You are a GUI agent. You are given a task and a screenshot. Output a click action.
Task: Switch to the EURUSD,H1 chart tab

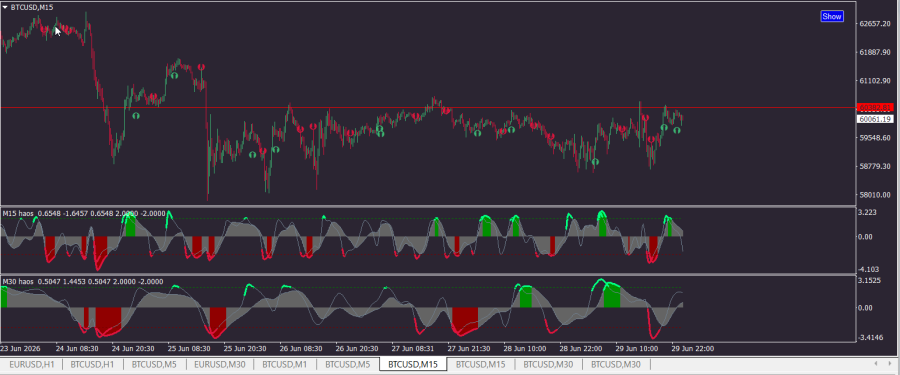tap(32, 364)
